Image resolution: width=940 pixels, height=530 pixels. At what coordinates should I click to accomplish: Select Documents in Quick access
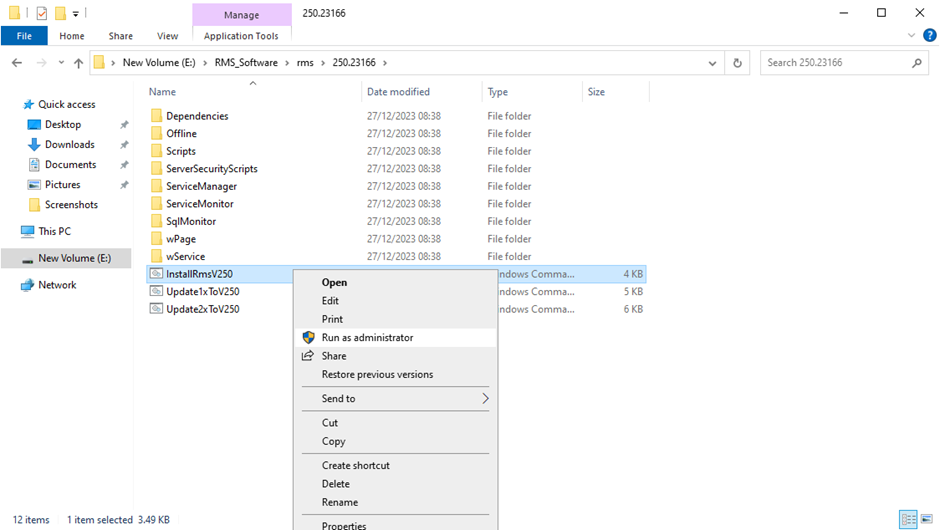pyautogui.click(x=71, y=165)
